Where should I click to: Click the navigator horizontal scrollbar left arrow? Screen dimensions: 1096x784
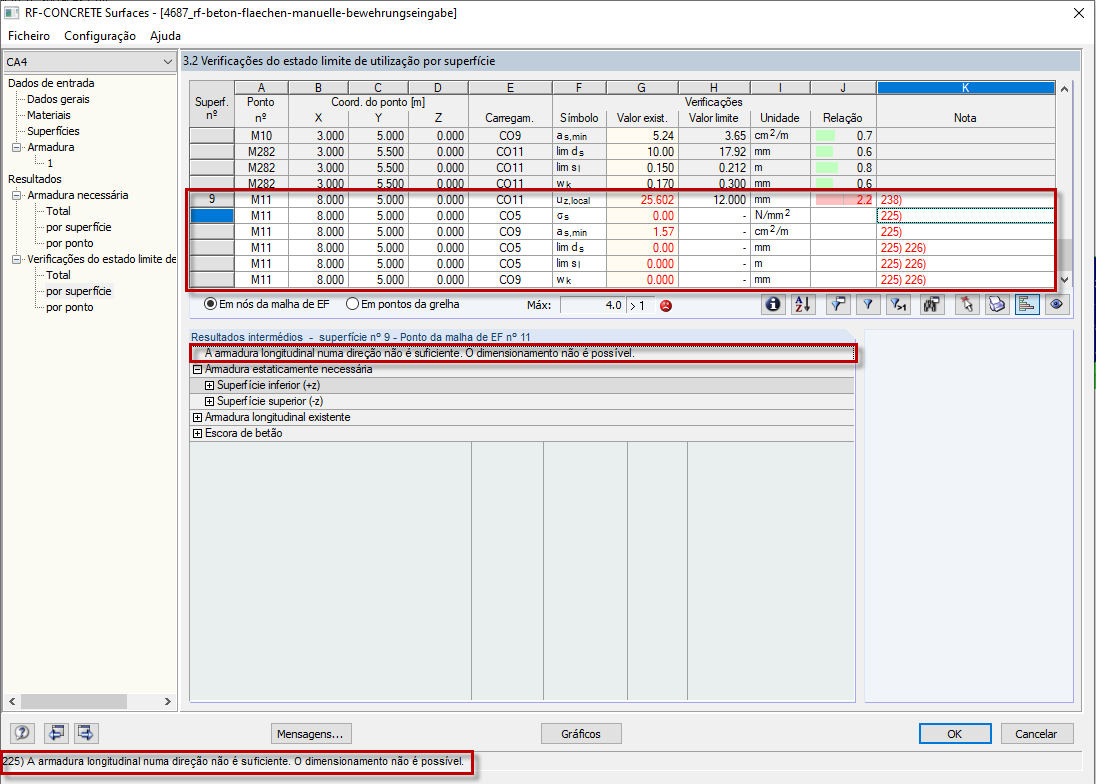click(12, 702)
